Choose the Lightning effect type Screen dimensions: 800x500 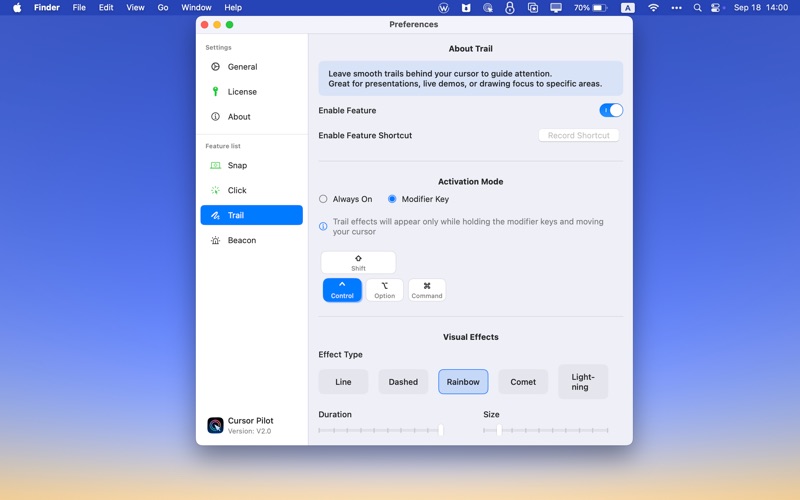coord(583,382)
